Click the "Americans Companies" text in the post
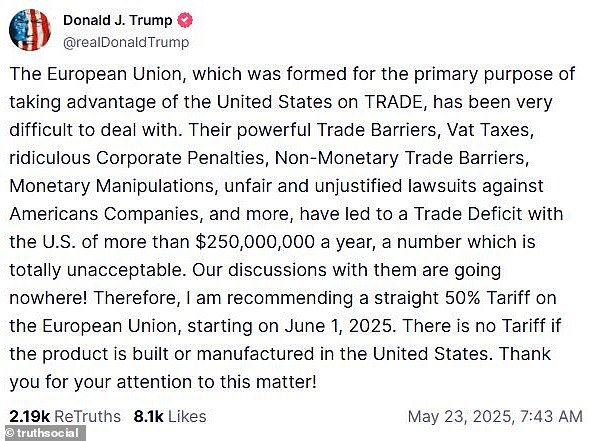 [105, 214]
